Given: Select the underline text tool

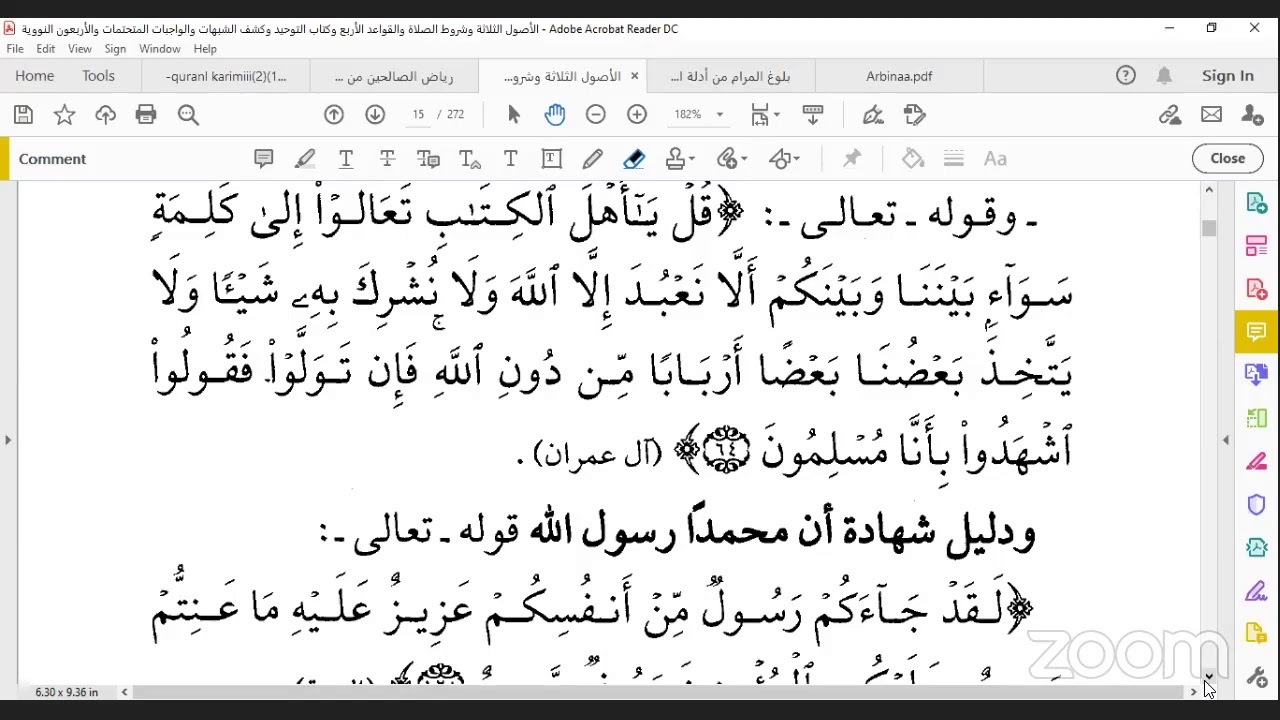Looking at the screenshot, I should 346,158.
